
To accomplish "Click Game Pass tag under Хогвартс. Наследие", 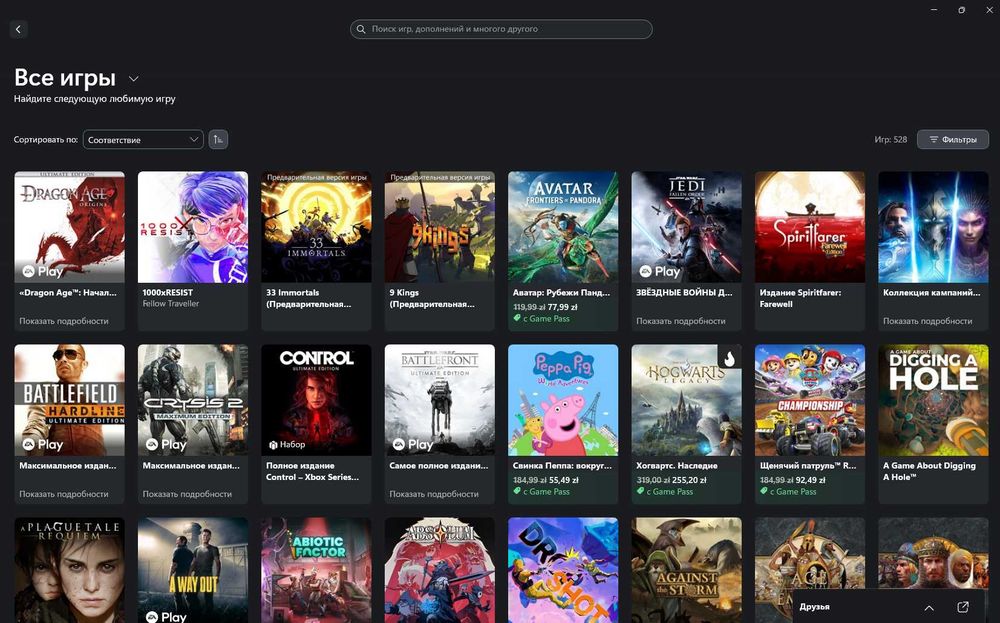I will (x=665, y=492).
